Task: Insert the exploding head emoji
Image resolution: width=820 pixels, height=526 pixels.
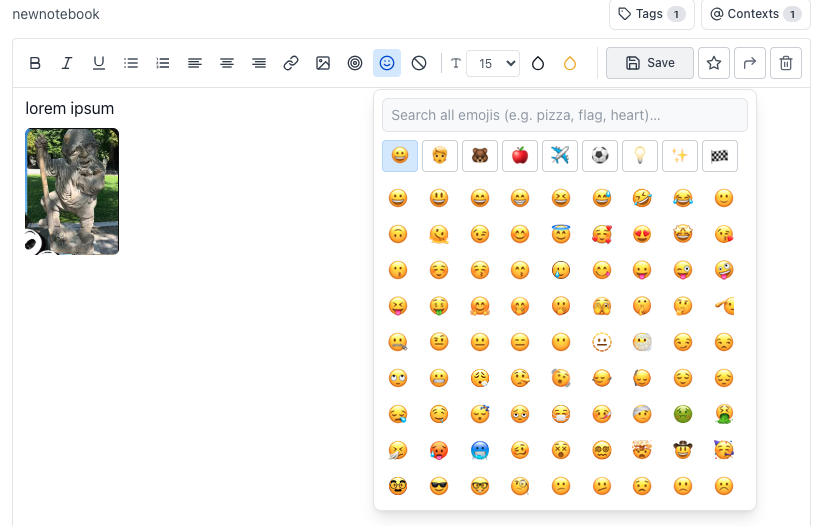Action: pyautogui.click(x=642, y=451)
